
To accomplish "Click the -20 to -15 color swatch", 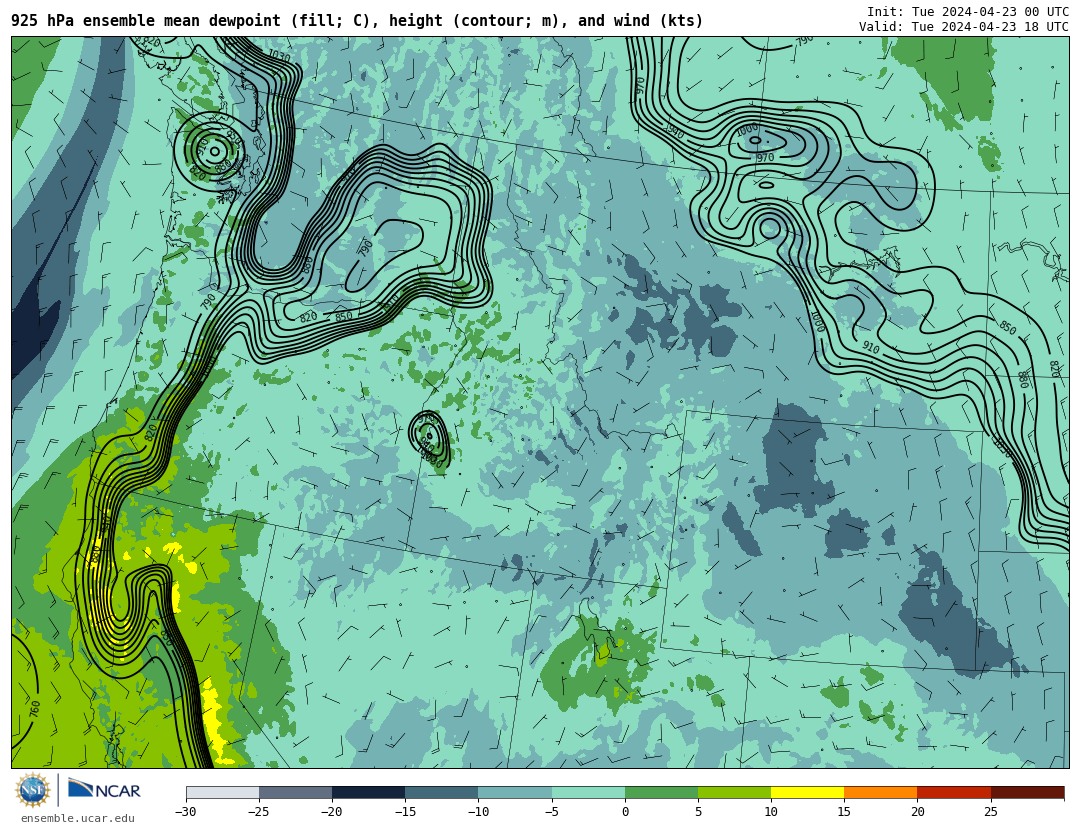I will pos(368,793).
